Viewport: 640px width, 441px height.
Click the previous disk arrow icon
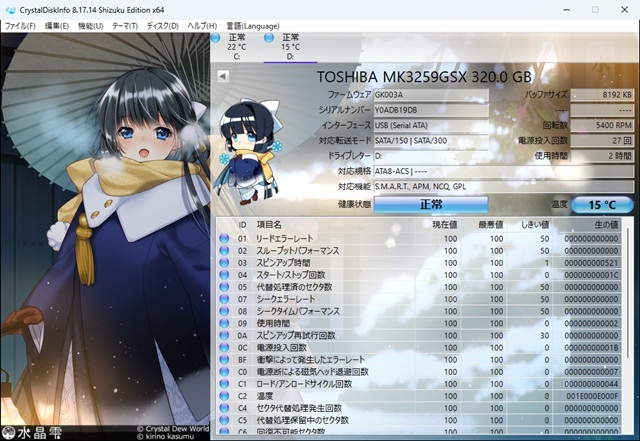pos(222,76)
